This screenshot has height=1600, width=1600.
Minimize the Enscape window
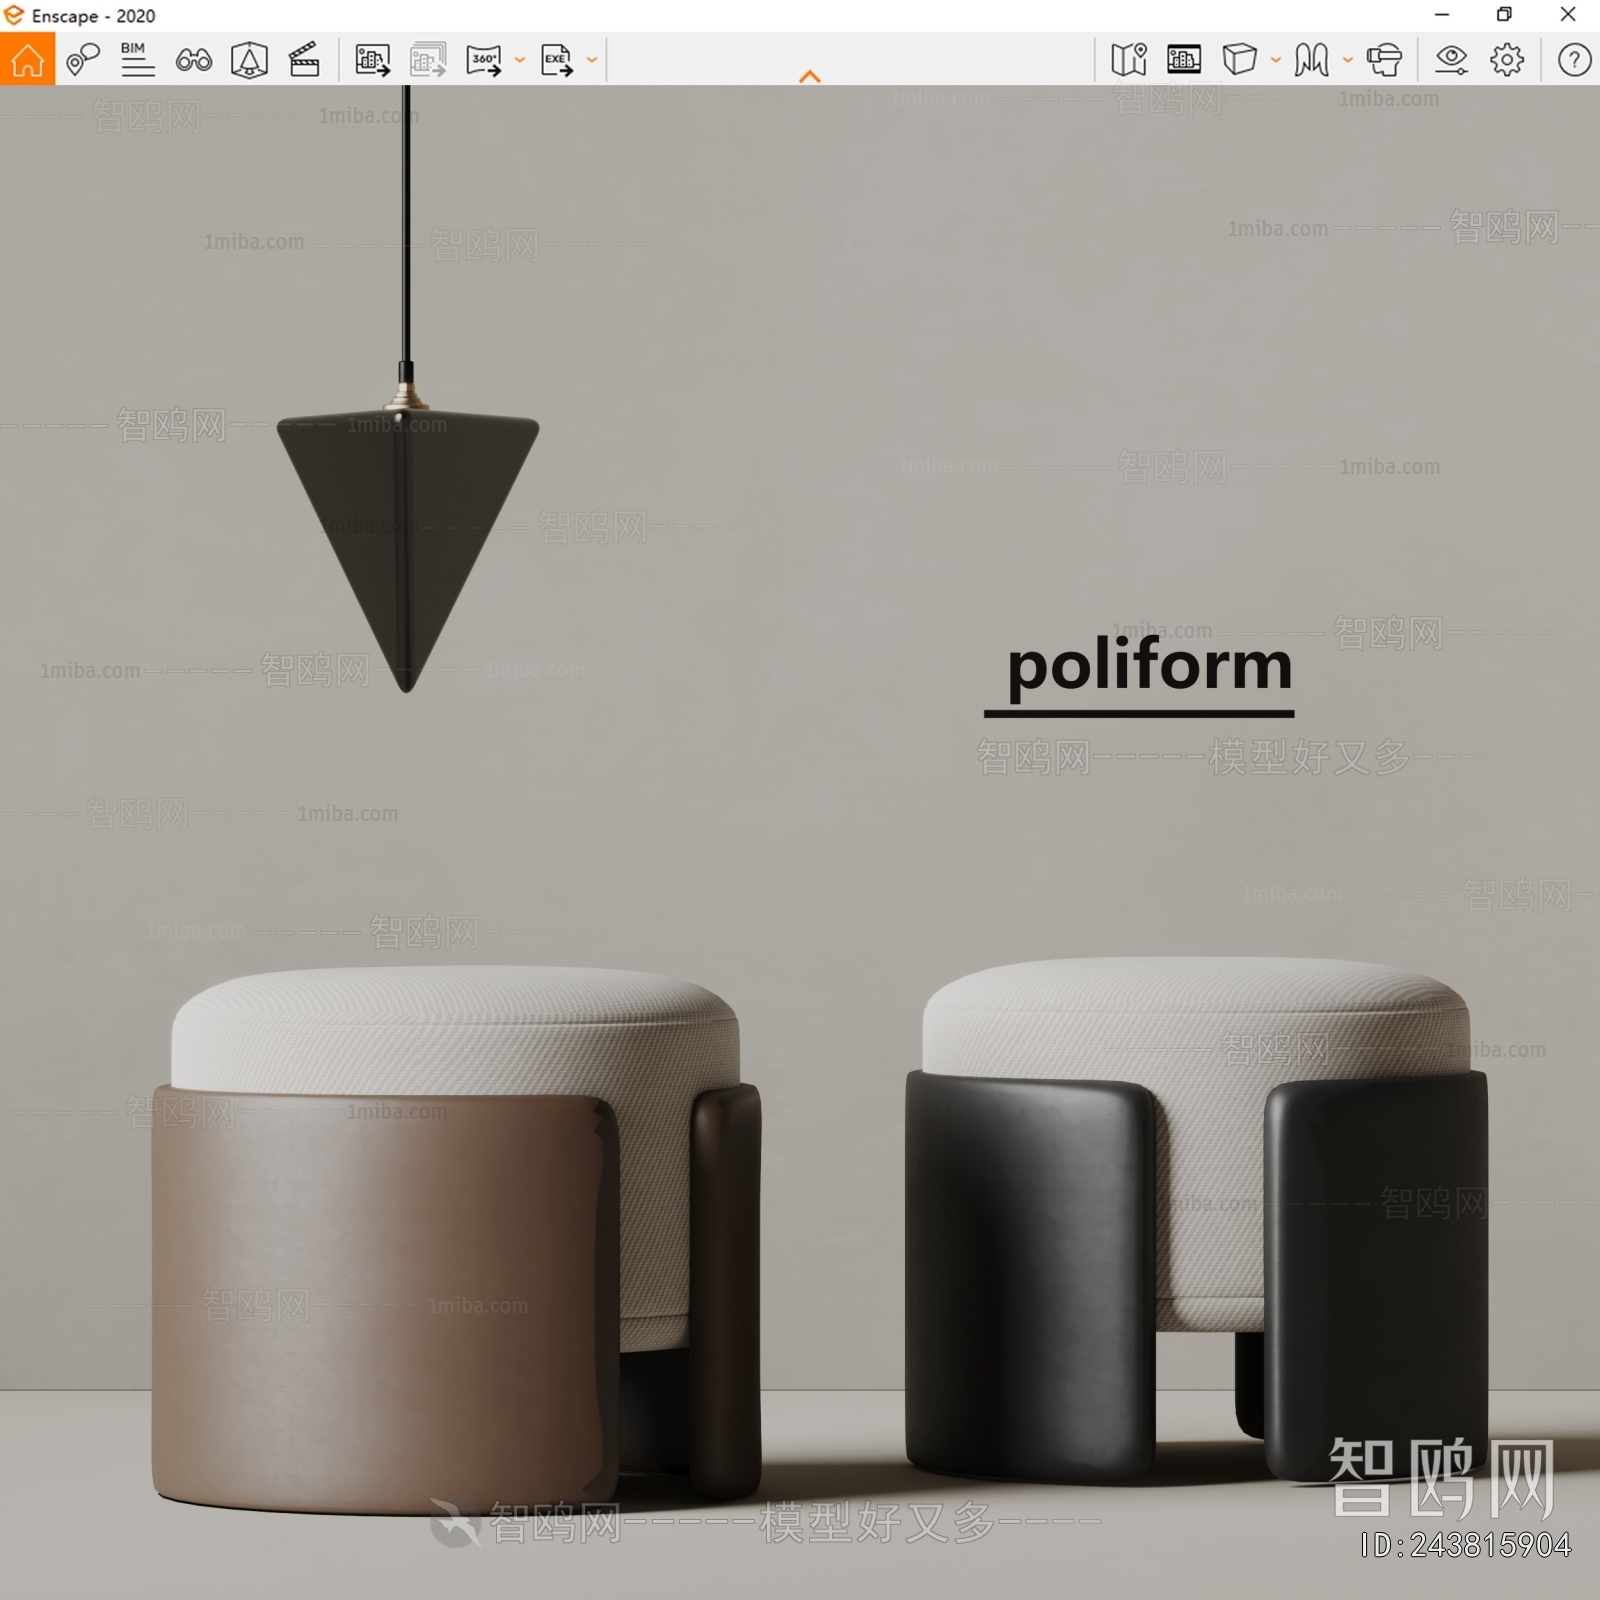(x=1442, y=15)
